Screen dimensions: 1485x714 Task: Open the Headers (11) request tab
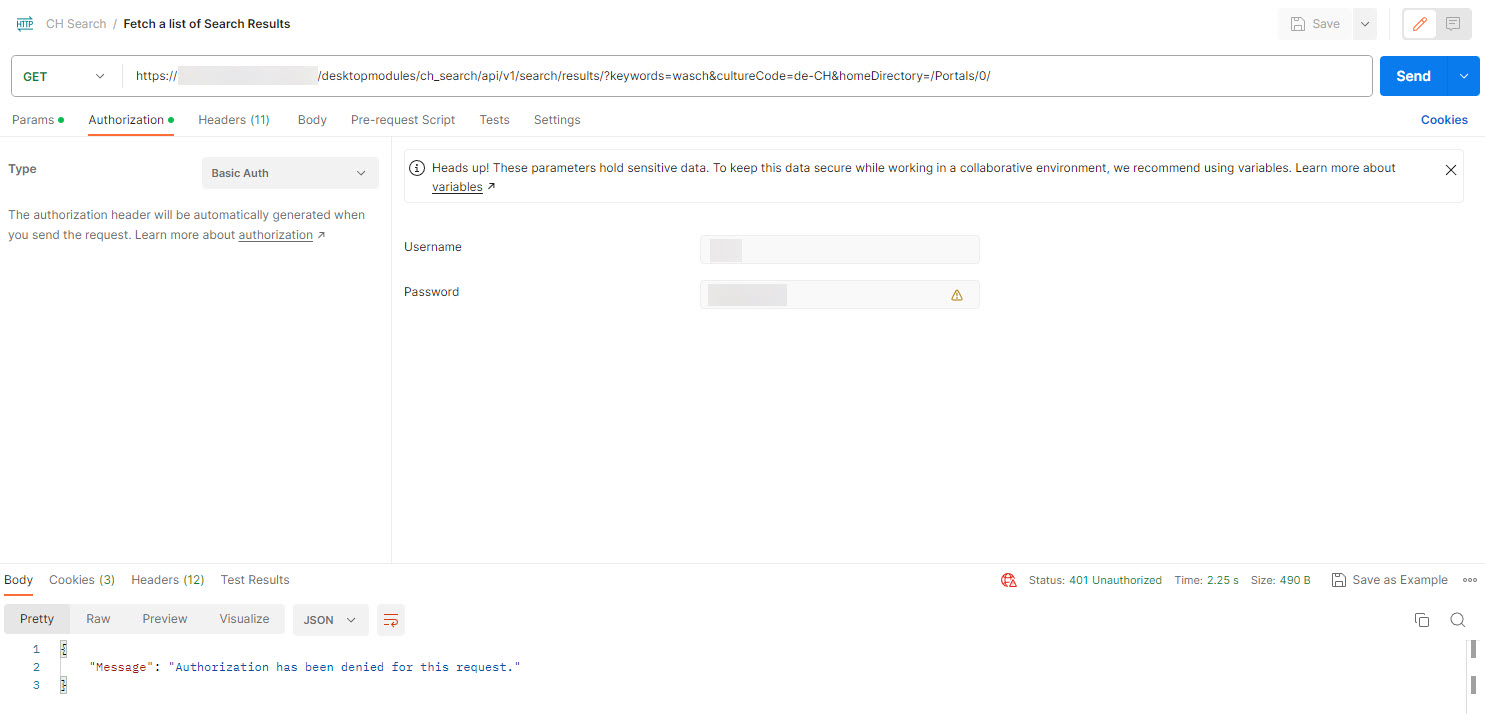[x=234, y=120]
